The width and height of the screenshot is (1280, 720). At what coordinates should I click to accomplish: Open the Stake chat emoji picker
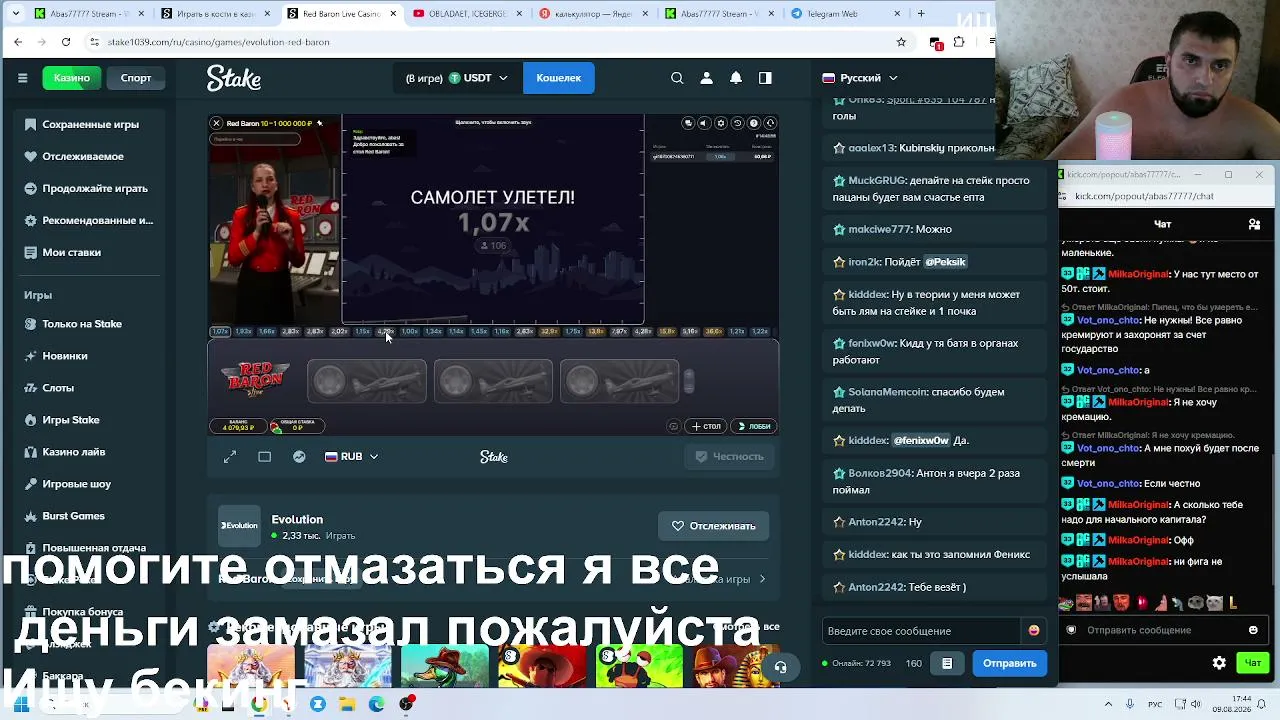[1034, 631]
